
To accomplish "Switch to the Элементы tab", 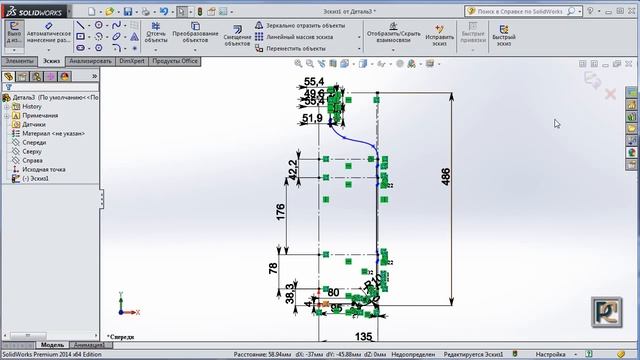I will [x=19, y=61].
